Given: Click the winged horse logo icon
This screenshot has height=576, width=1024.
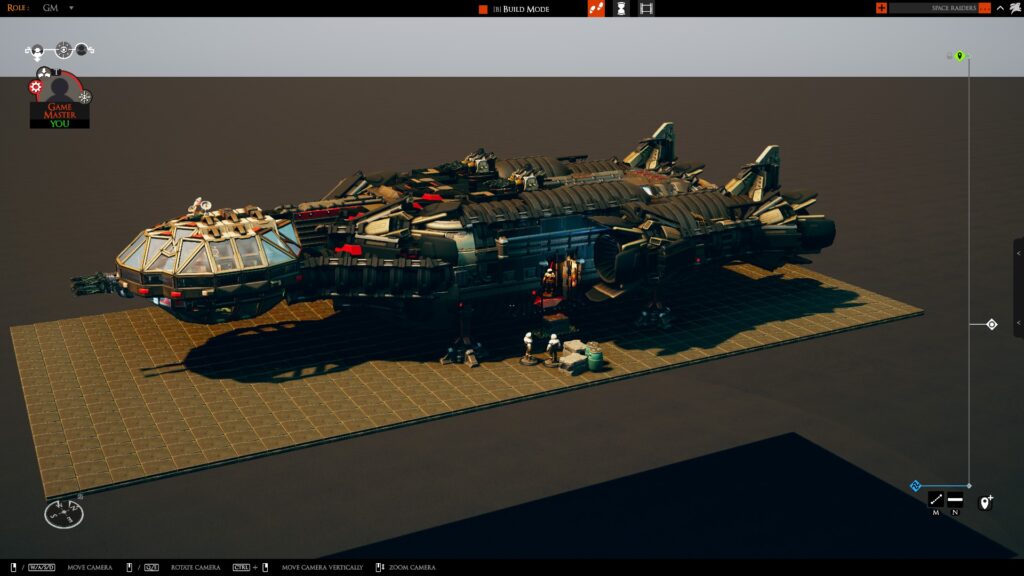Looking at the screenshot, I should [x=1015, y=8].
